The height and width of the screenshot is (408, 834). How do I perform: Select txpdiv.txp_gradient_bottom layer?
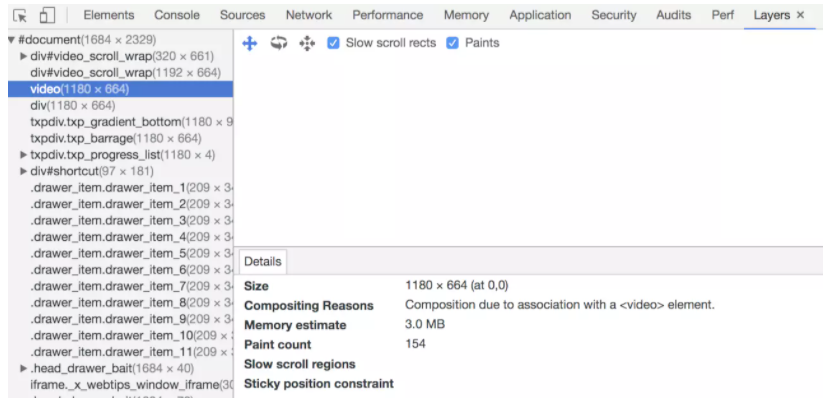point(120,122)
